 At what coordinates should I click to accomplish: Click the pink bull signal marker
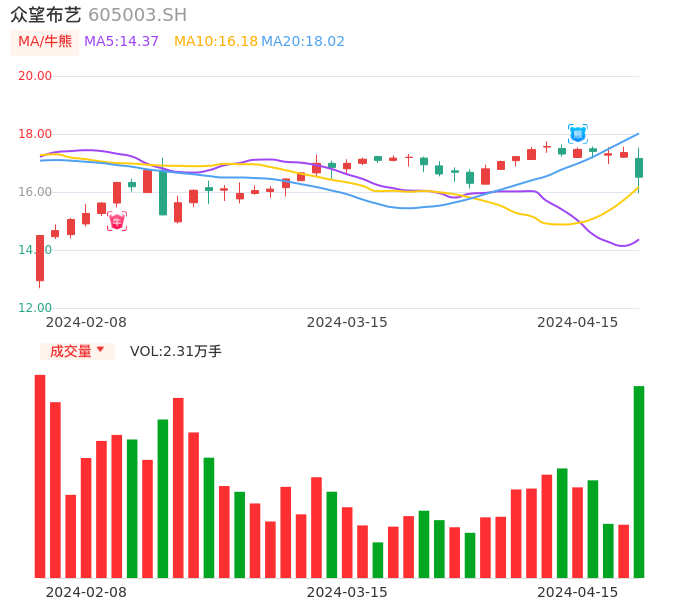[117, 221]
